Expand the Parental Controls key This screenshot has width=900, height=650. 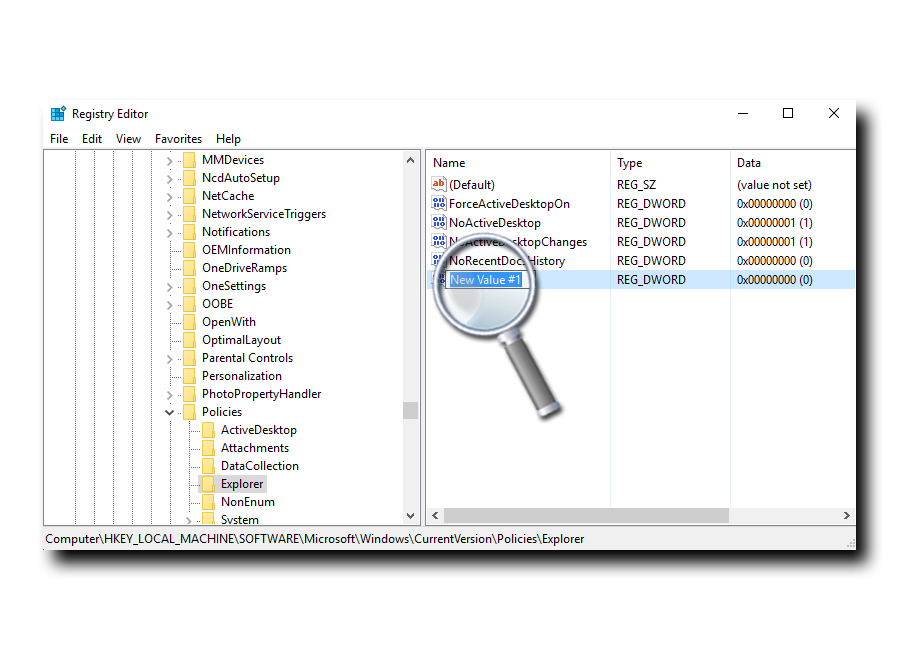pos(169,359)
